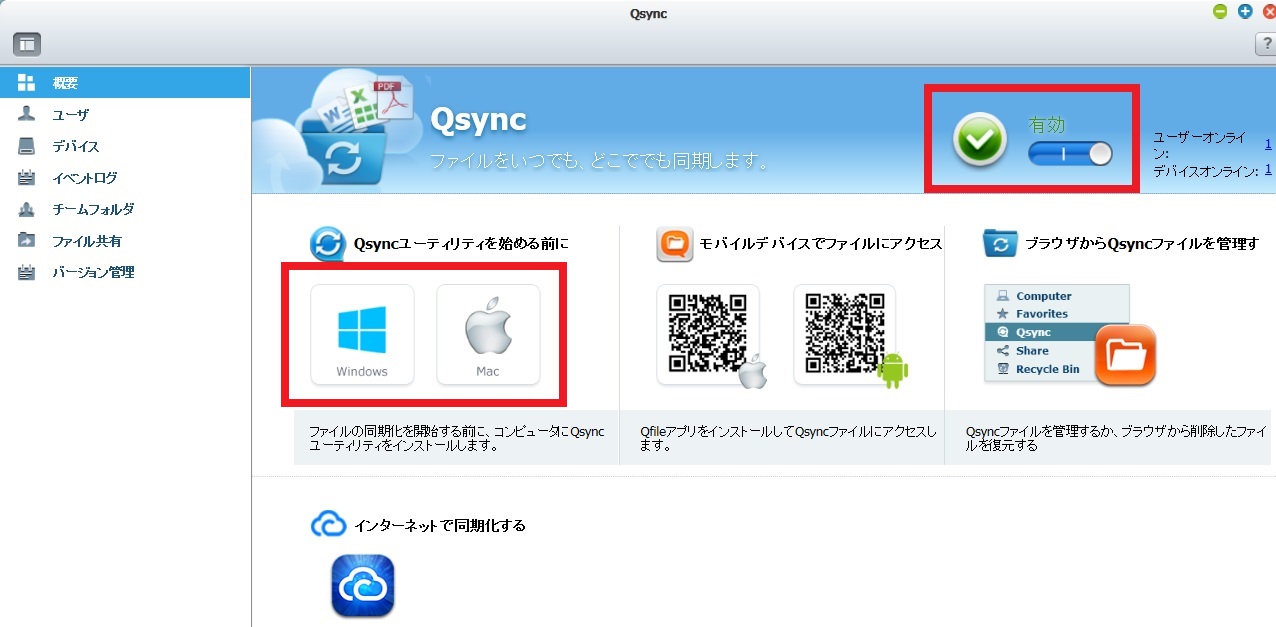Switch off the 有効 enable toggle

click(1070, 153)
